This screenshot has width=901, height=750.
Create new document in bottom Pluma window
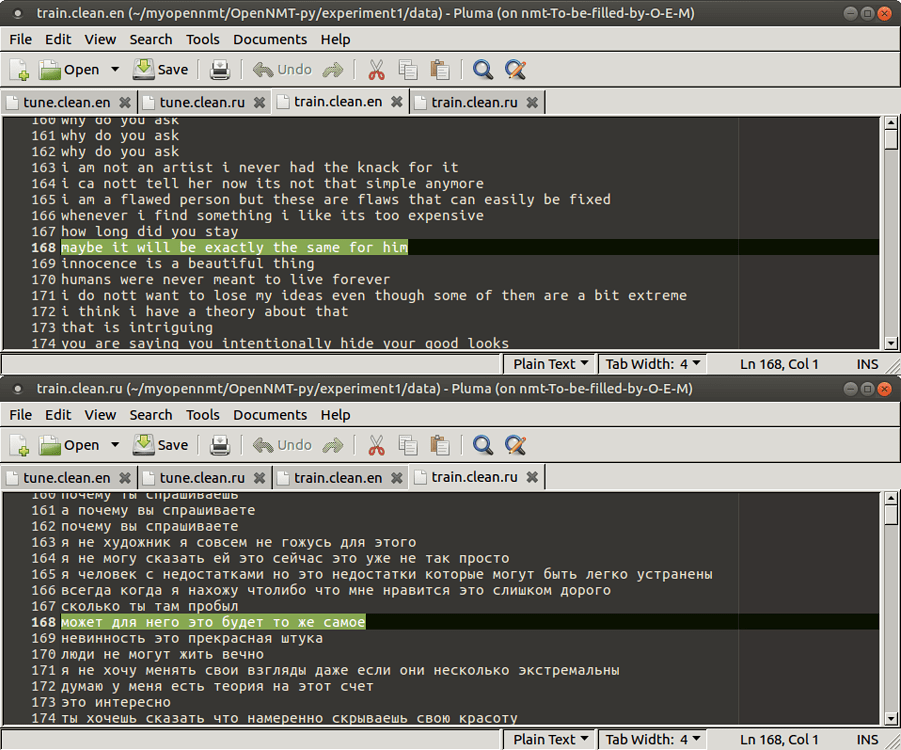[x=18, y=445]
